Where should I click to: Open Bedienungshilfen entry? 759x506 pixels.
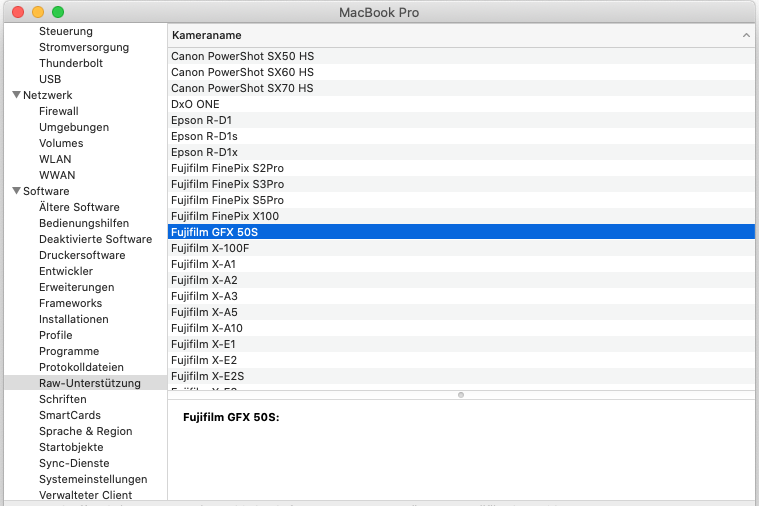(x=84, y=223)
